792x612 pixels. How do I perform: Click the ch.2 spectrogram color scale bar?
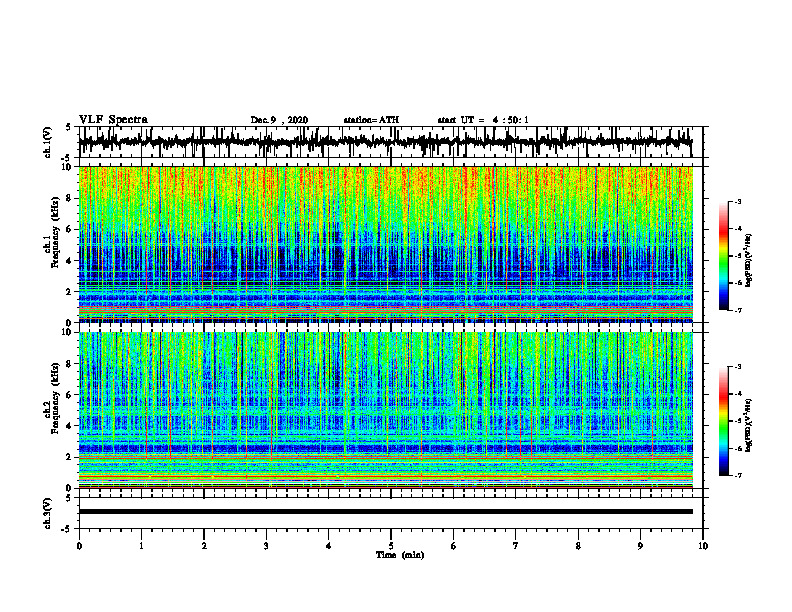tap(723, 421)
